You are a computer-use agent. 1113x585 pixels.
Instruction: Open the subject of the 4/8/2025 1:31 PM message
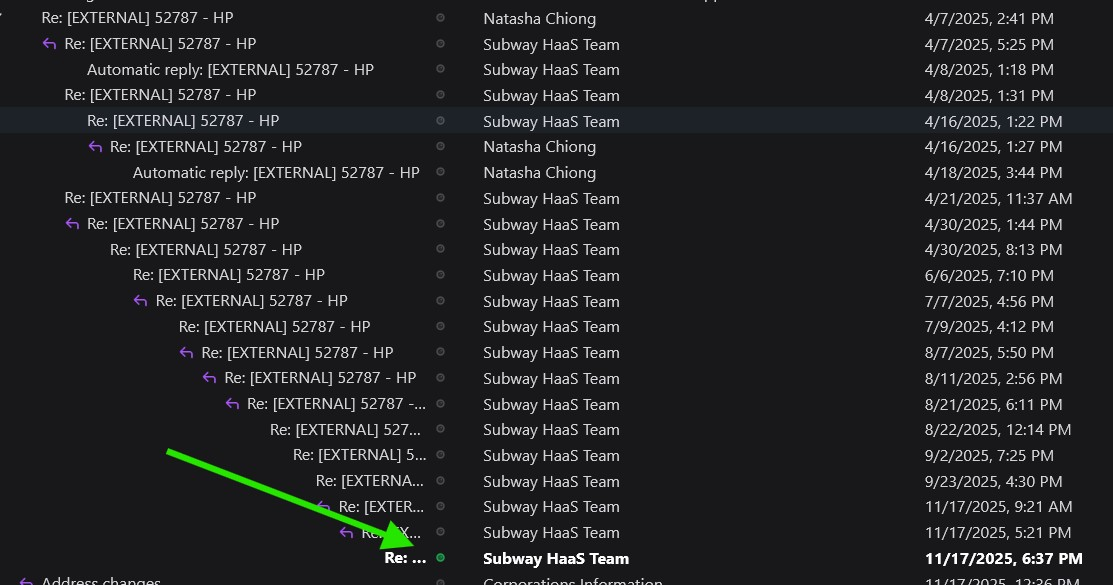[x=160, y=95]
